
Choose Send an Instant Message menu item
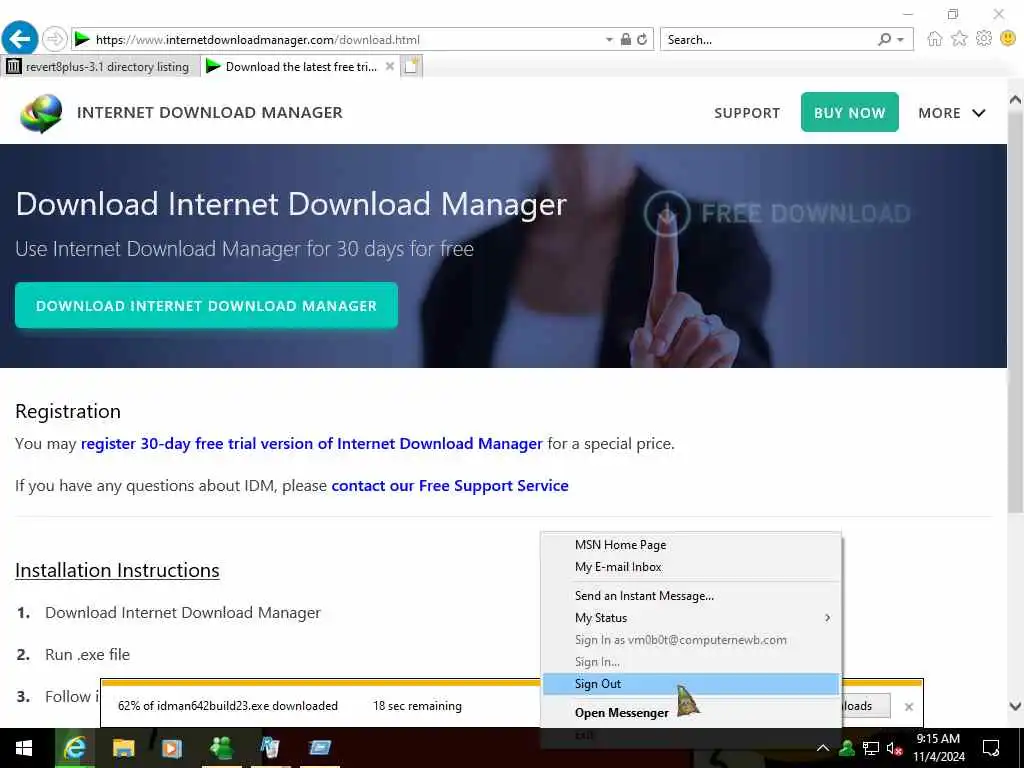click(691, 596)
